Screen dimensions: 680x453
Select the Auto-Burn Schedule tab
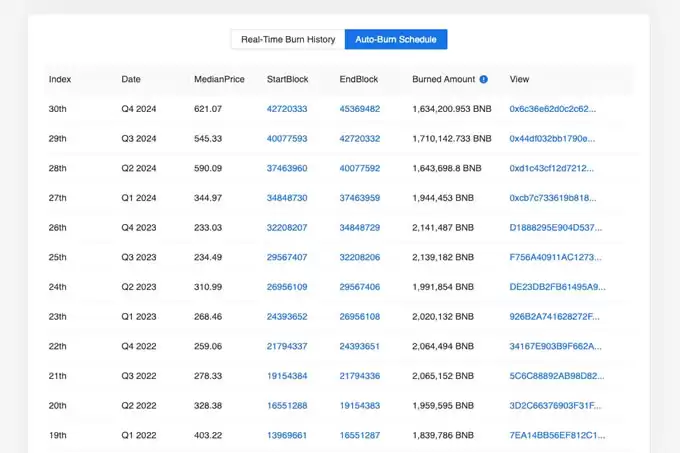point(396,39)
